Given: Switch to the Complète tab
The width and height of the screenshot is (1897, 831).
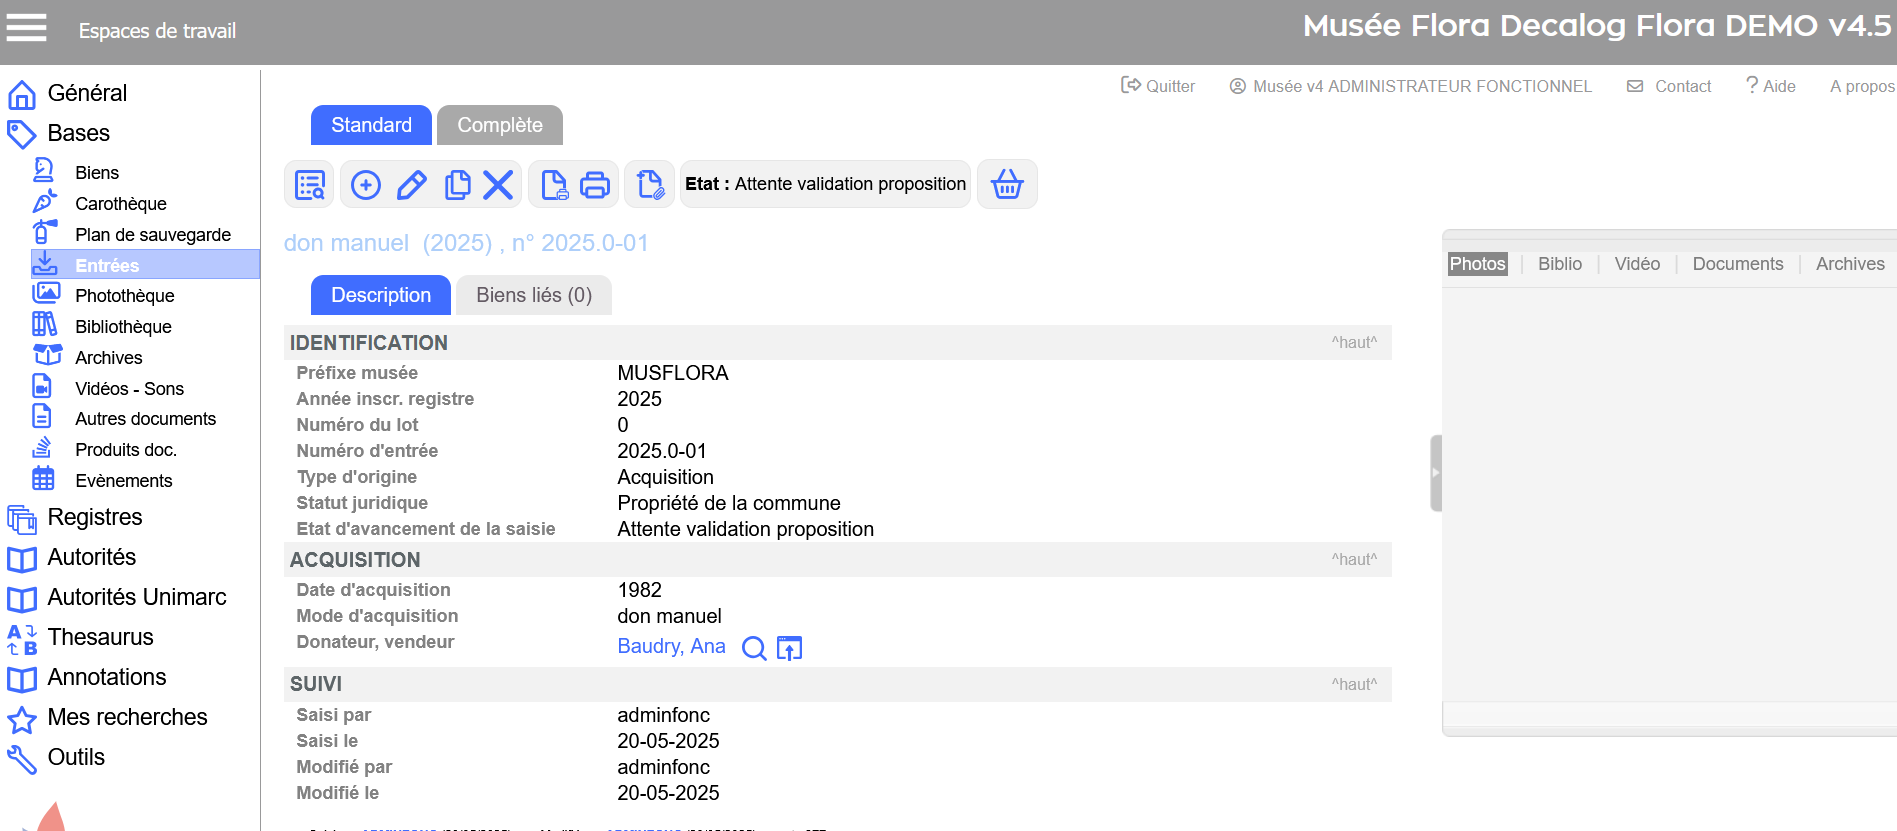Looking at the screenshot, I should [499, 125].
